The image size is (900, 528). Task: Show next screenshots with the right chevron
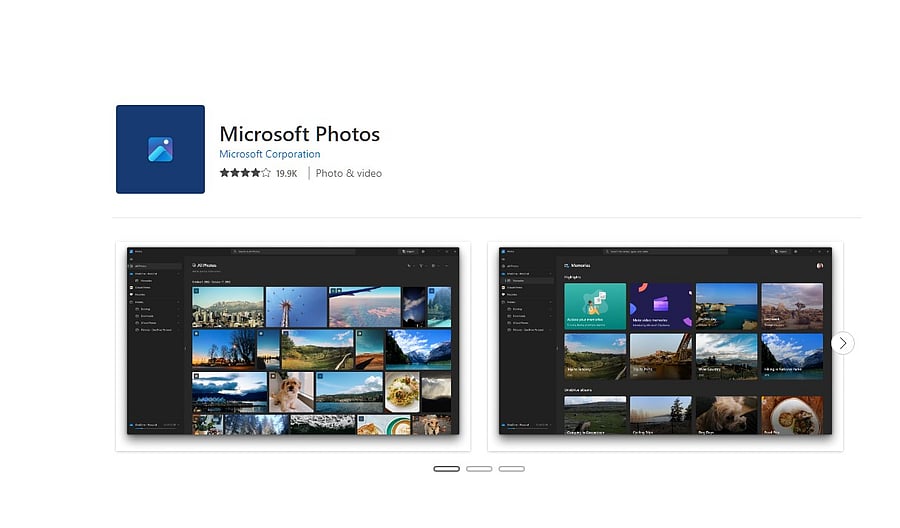pyautogui.click(x=843, y=343)
